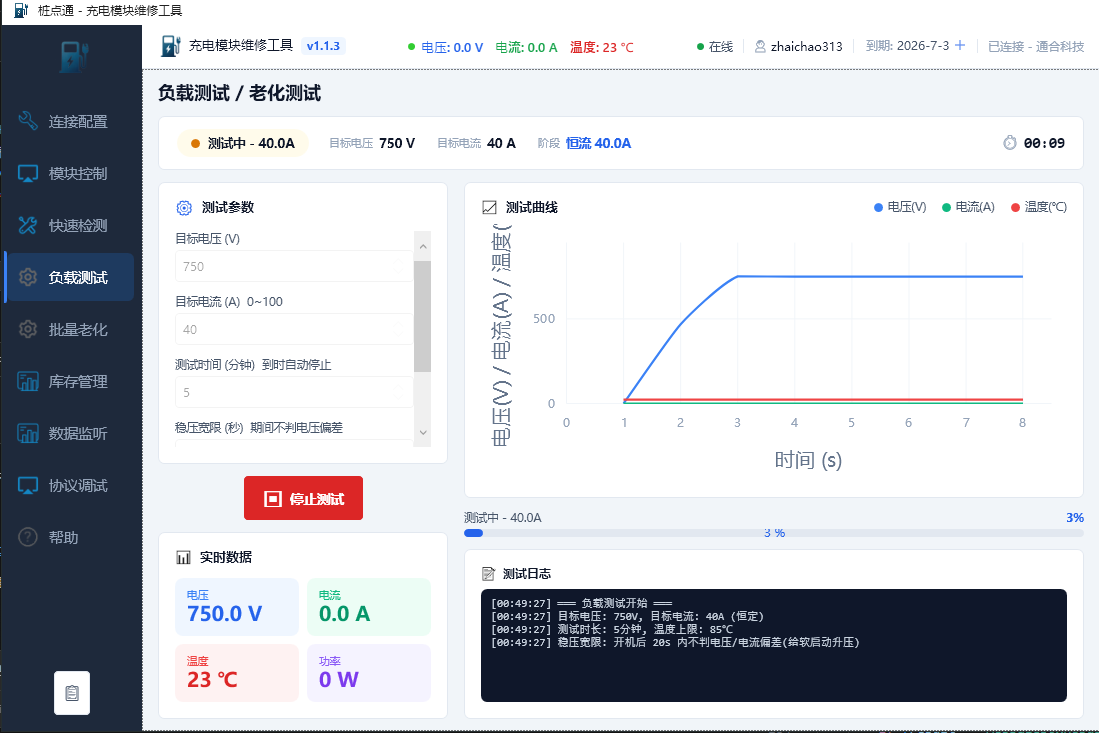
Task: Click 目标电压 750 V in status bar
Action: (372, 143)
